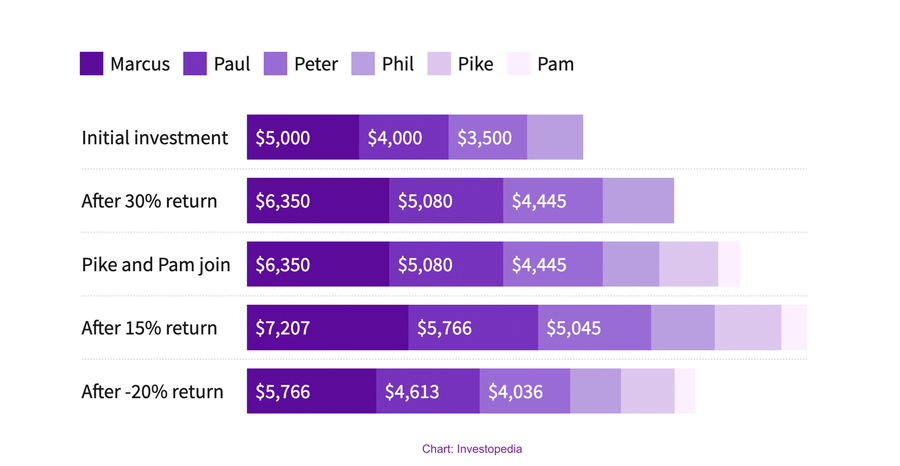Click the Pike and Pam join label

pos(156,265)
